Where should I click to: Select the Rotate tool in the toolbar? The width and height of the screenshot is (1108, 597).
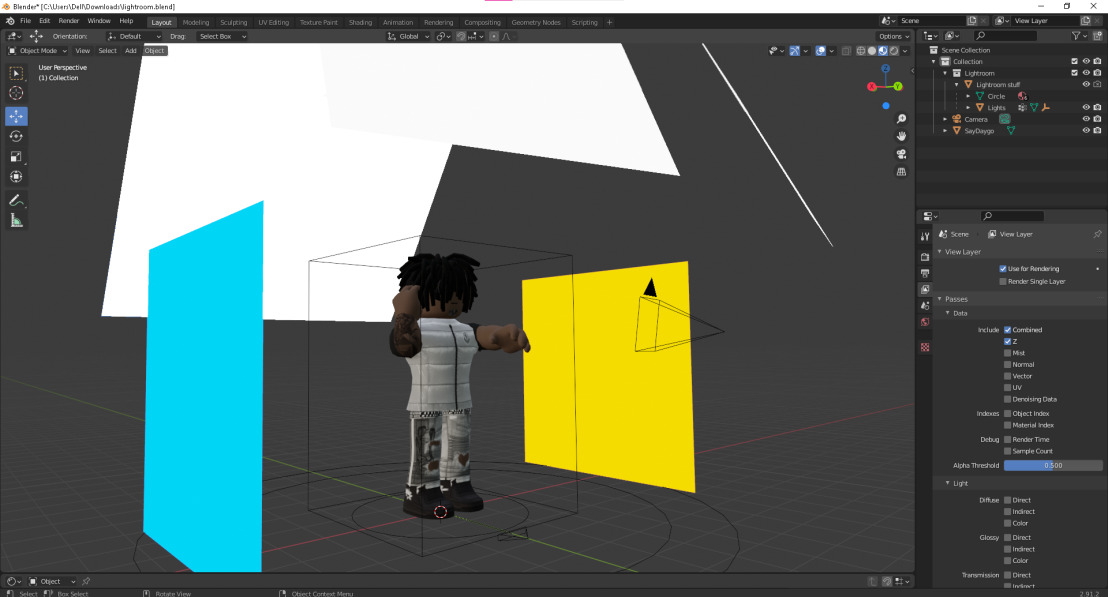tap(16, 136)
